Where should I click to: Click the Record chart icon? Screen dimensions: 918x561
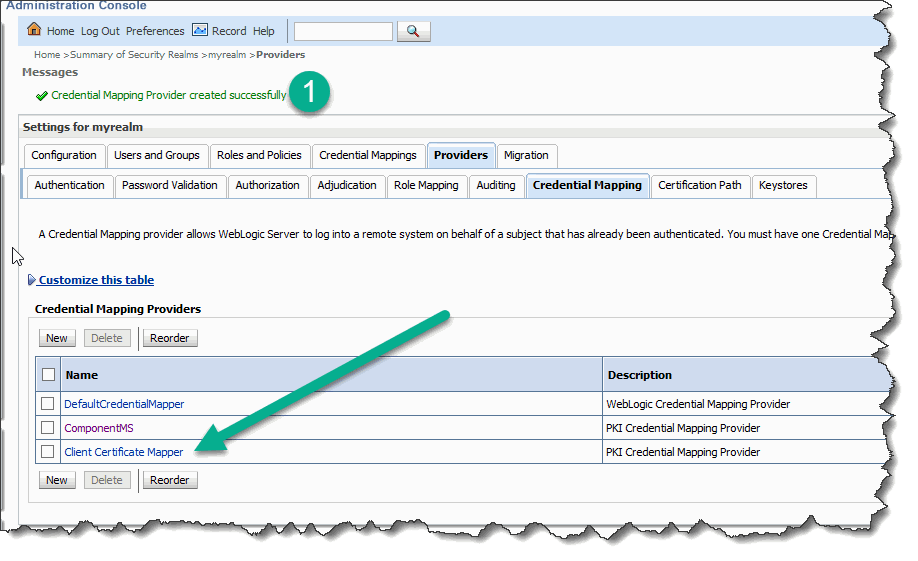tap(200, 30)
